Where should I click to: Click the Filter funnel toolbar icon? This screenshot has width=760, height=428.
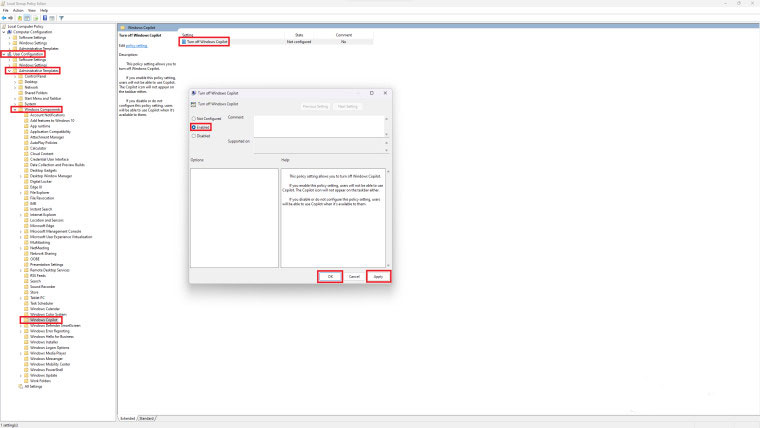62,18
